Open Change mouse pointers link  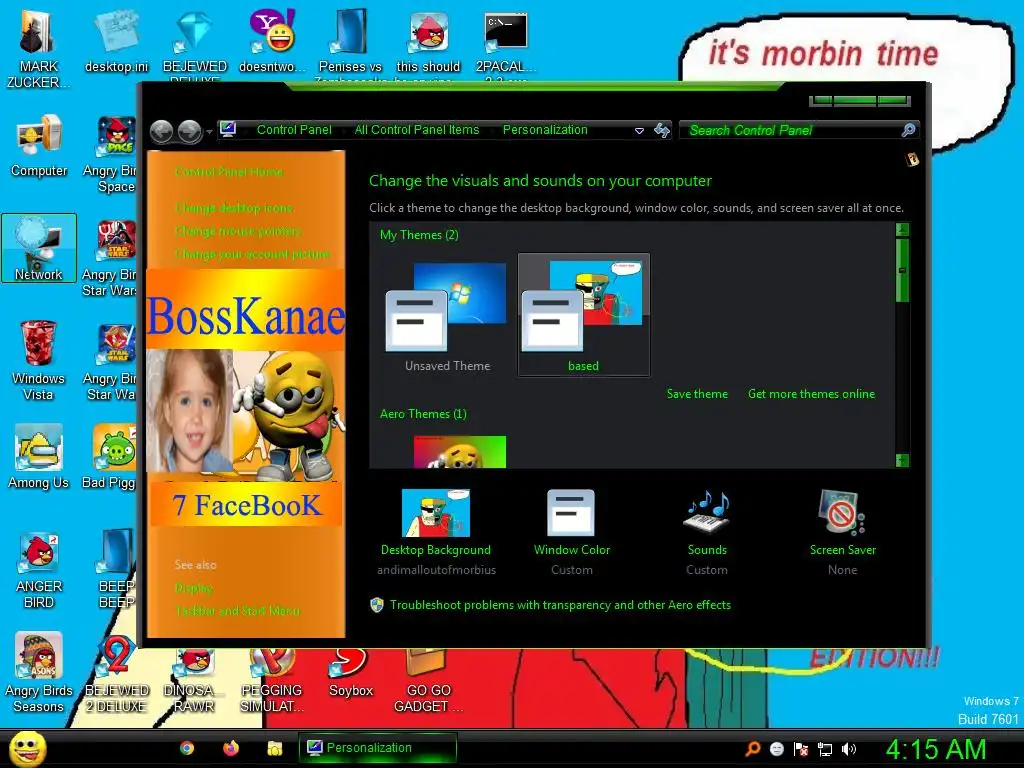coord(238,231)
